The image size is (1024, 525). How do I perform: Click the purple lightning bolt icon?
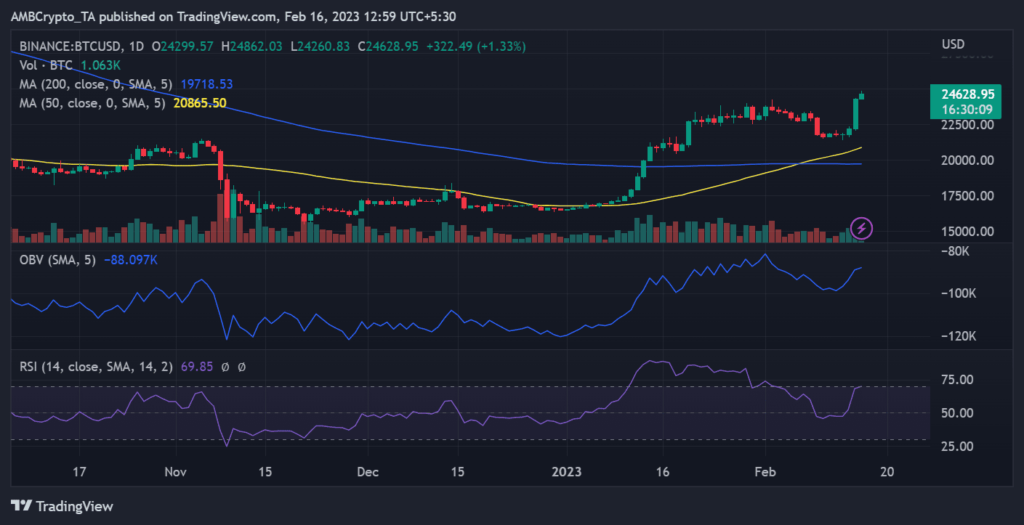(861, 228)
